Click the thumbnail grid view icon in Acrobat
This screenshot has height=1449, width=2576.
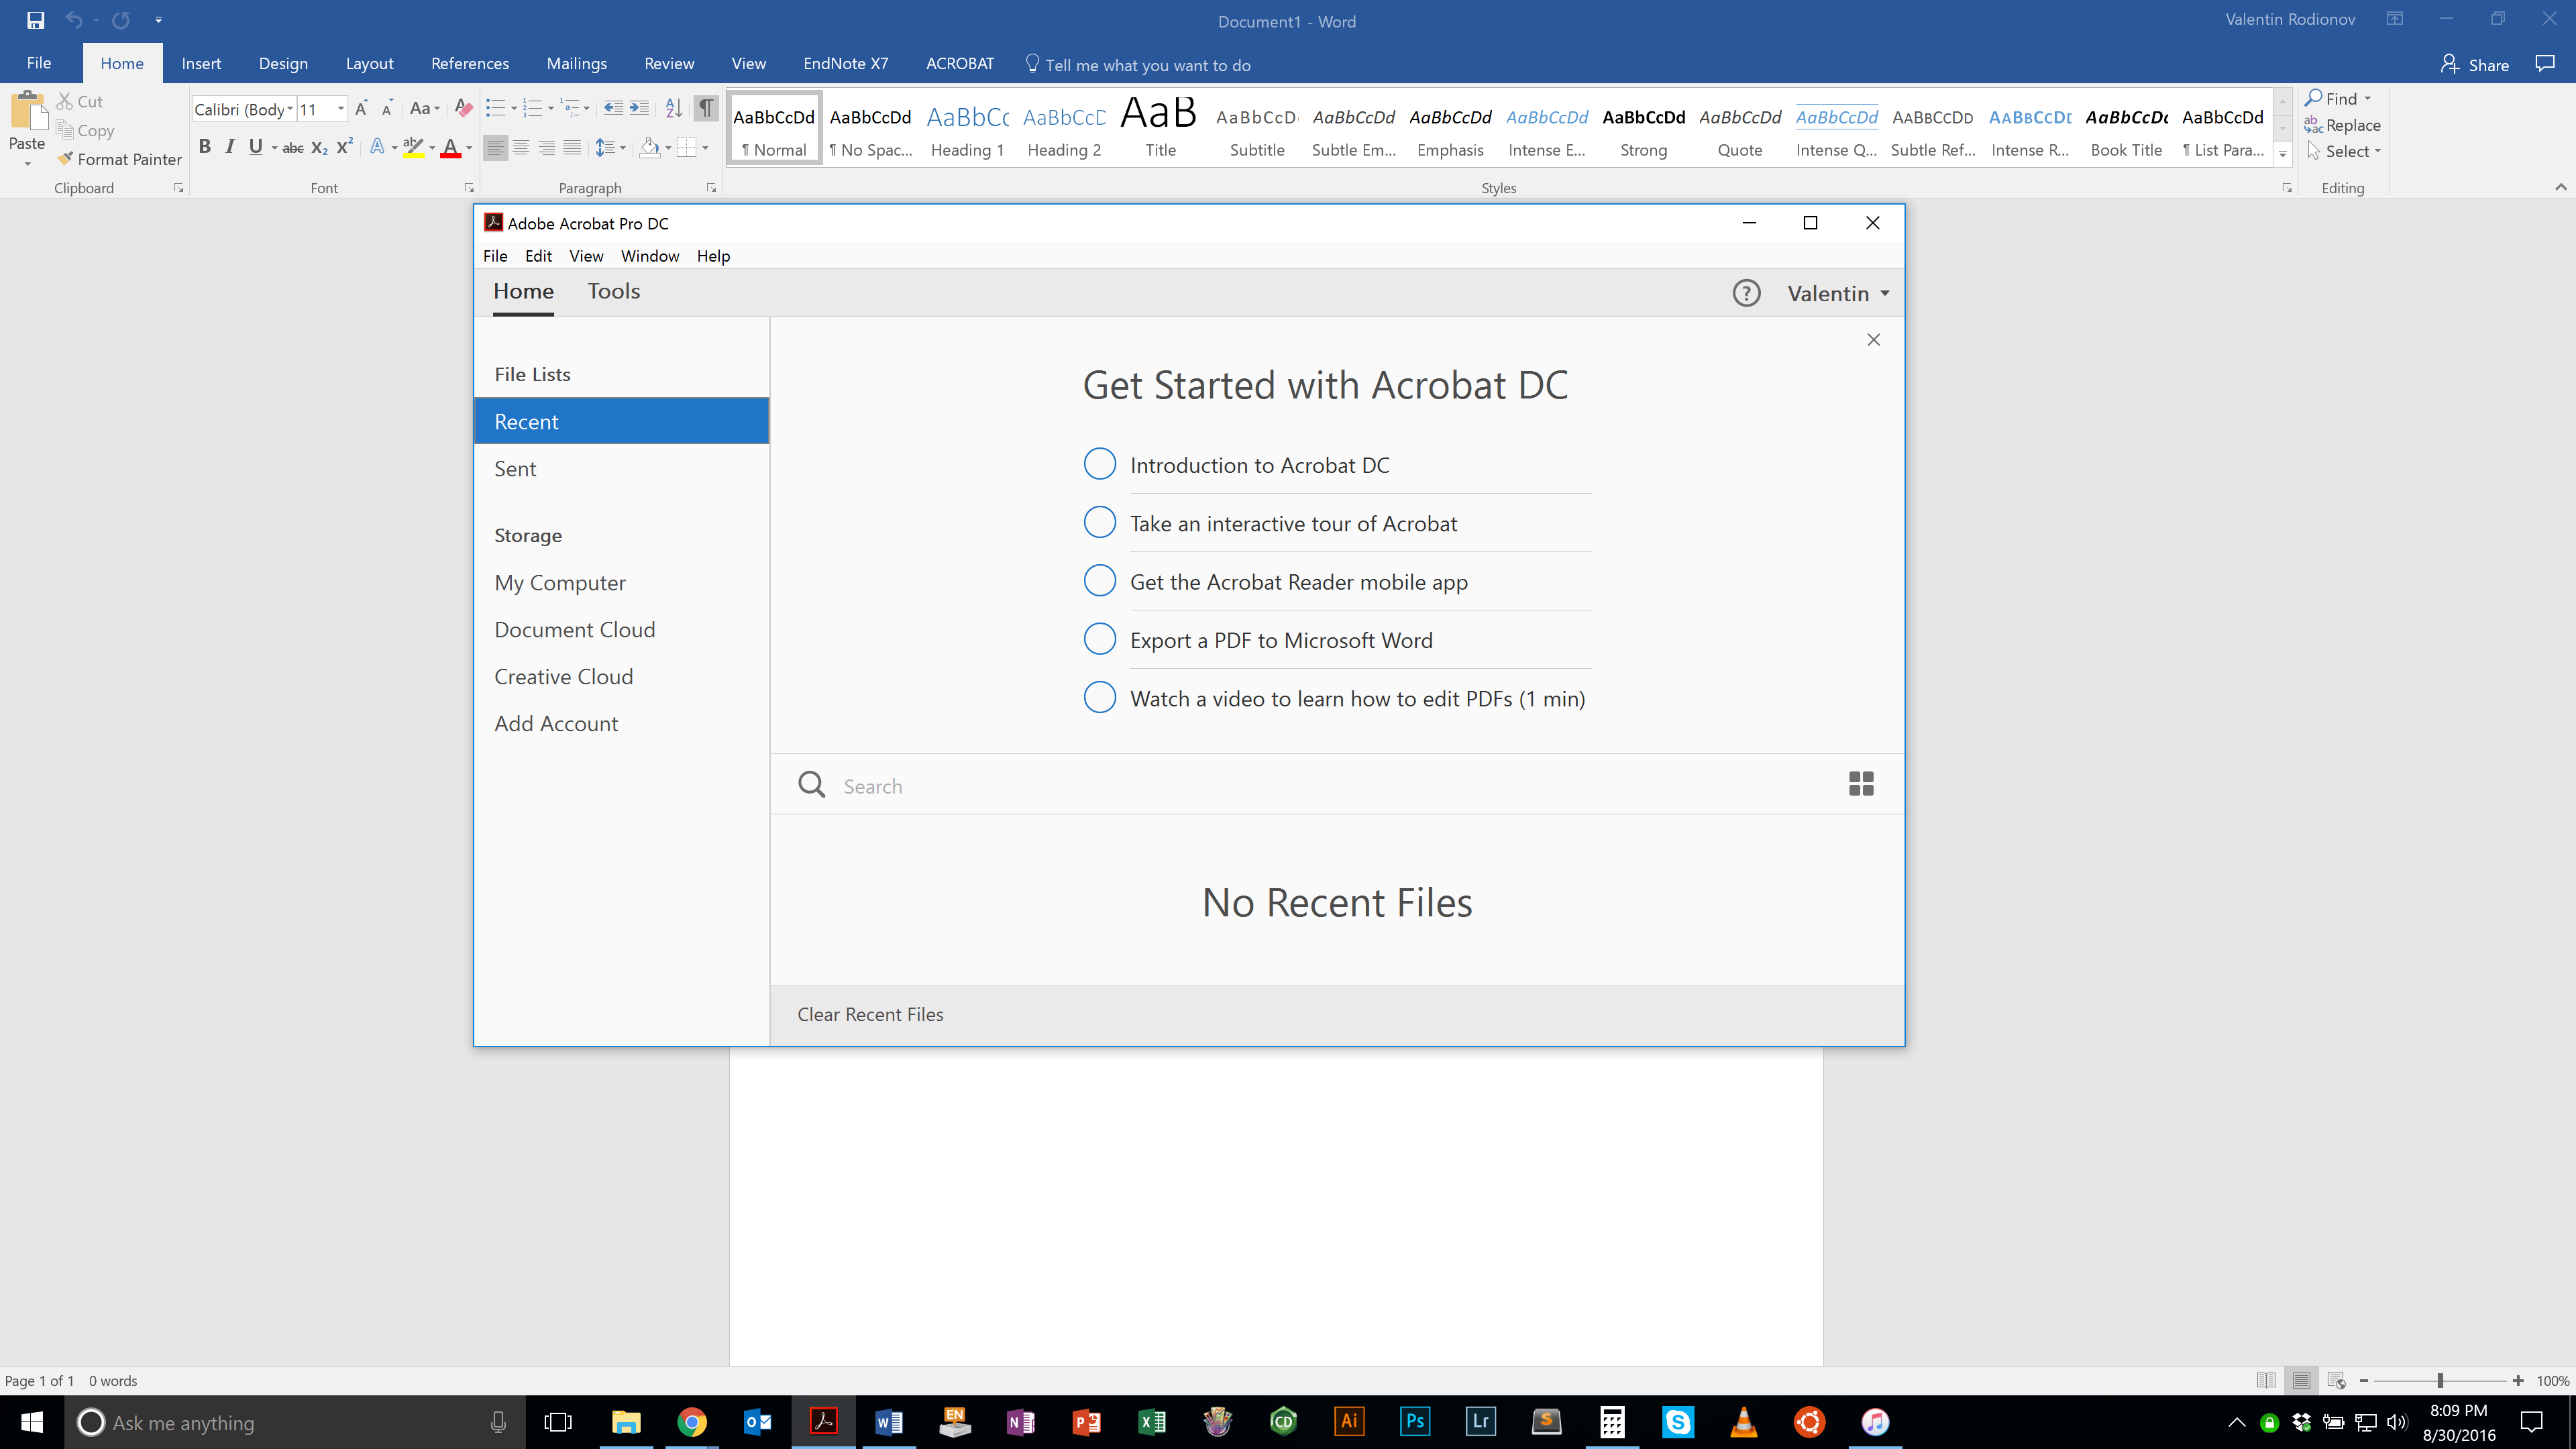click(x=1861, y=784)
